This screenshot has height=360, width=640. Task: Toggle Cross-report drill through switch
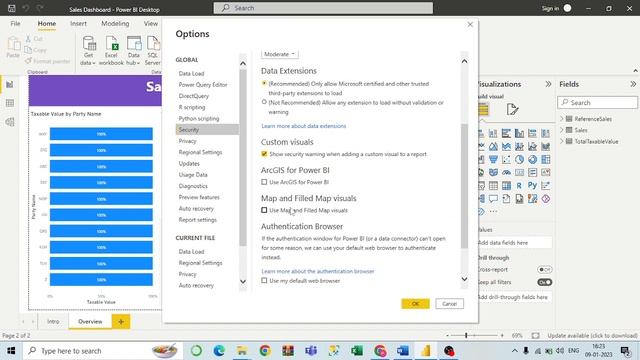click(x=544, y=269)
